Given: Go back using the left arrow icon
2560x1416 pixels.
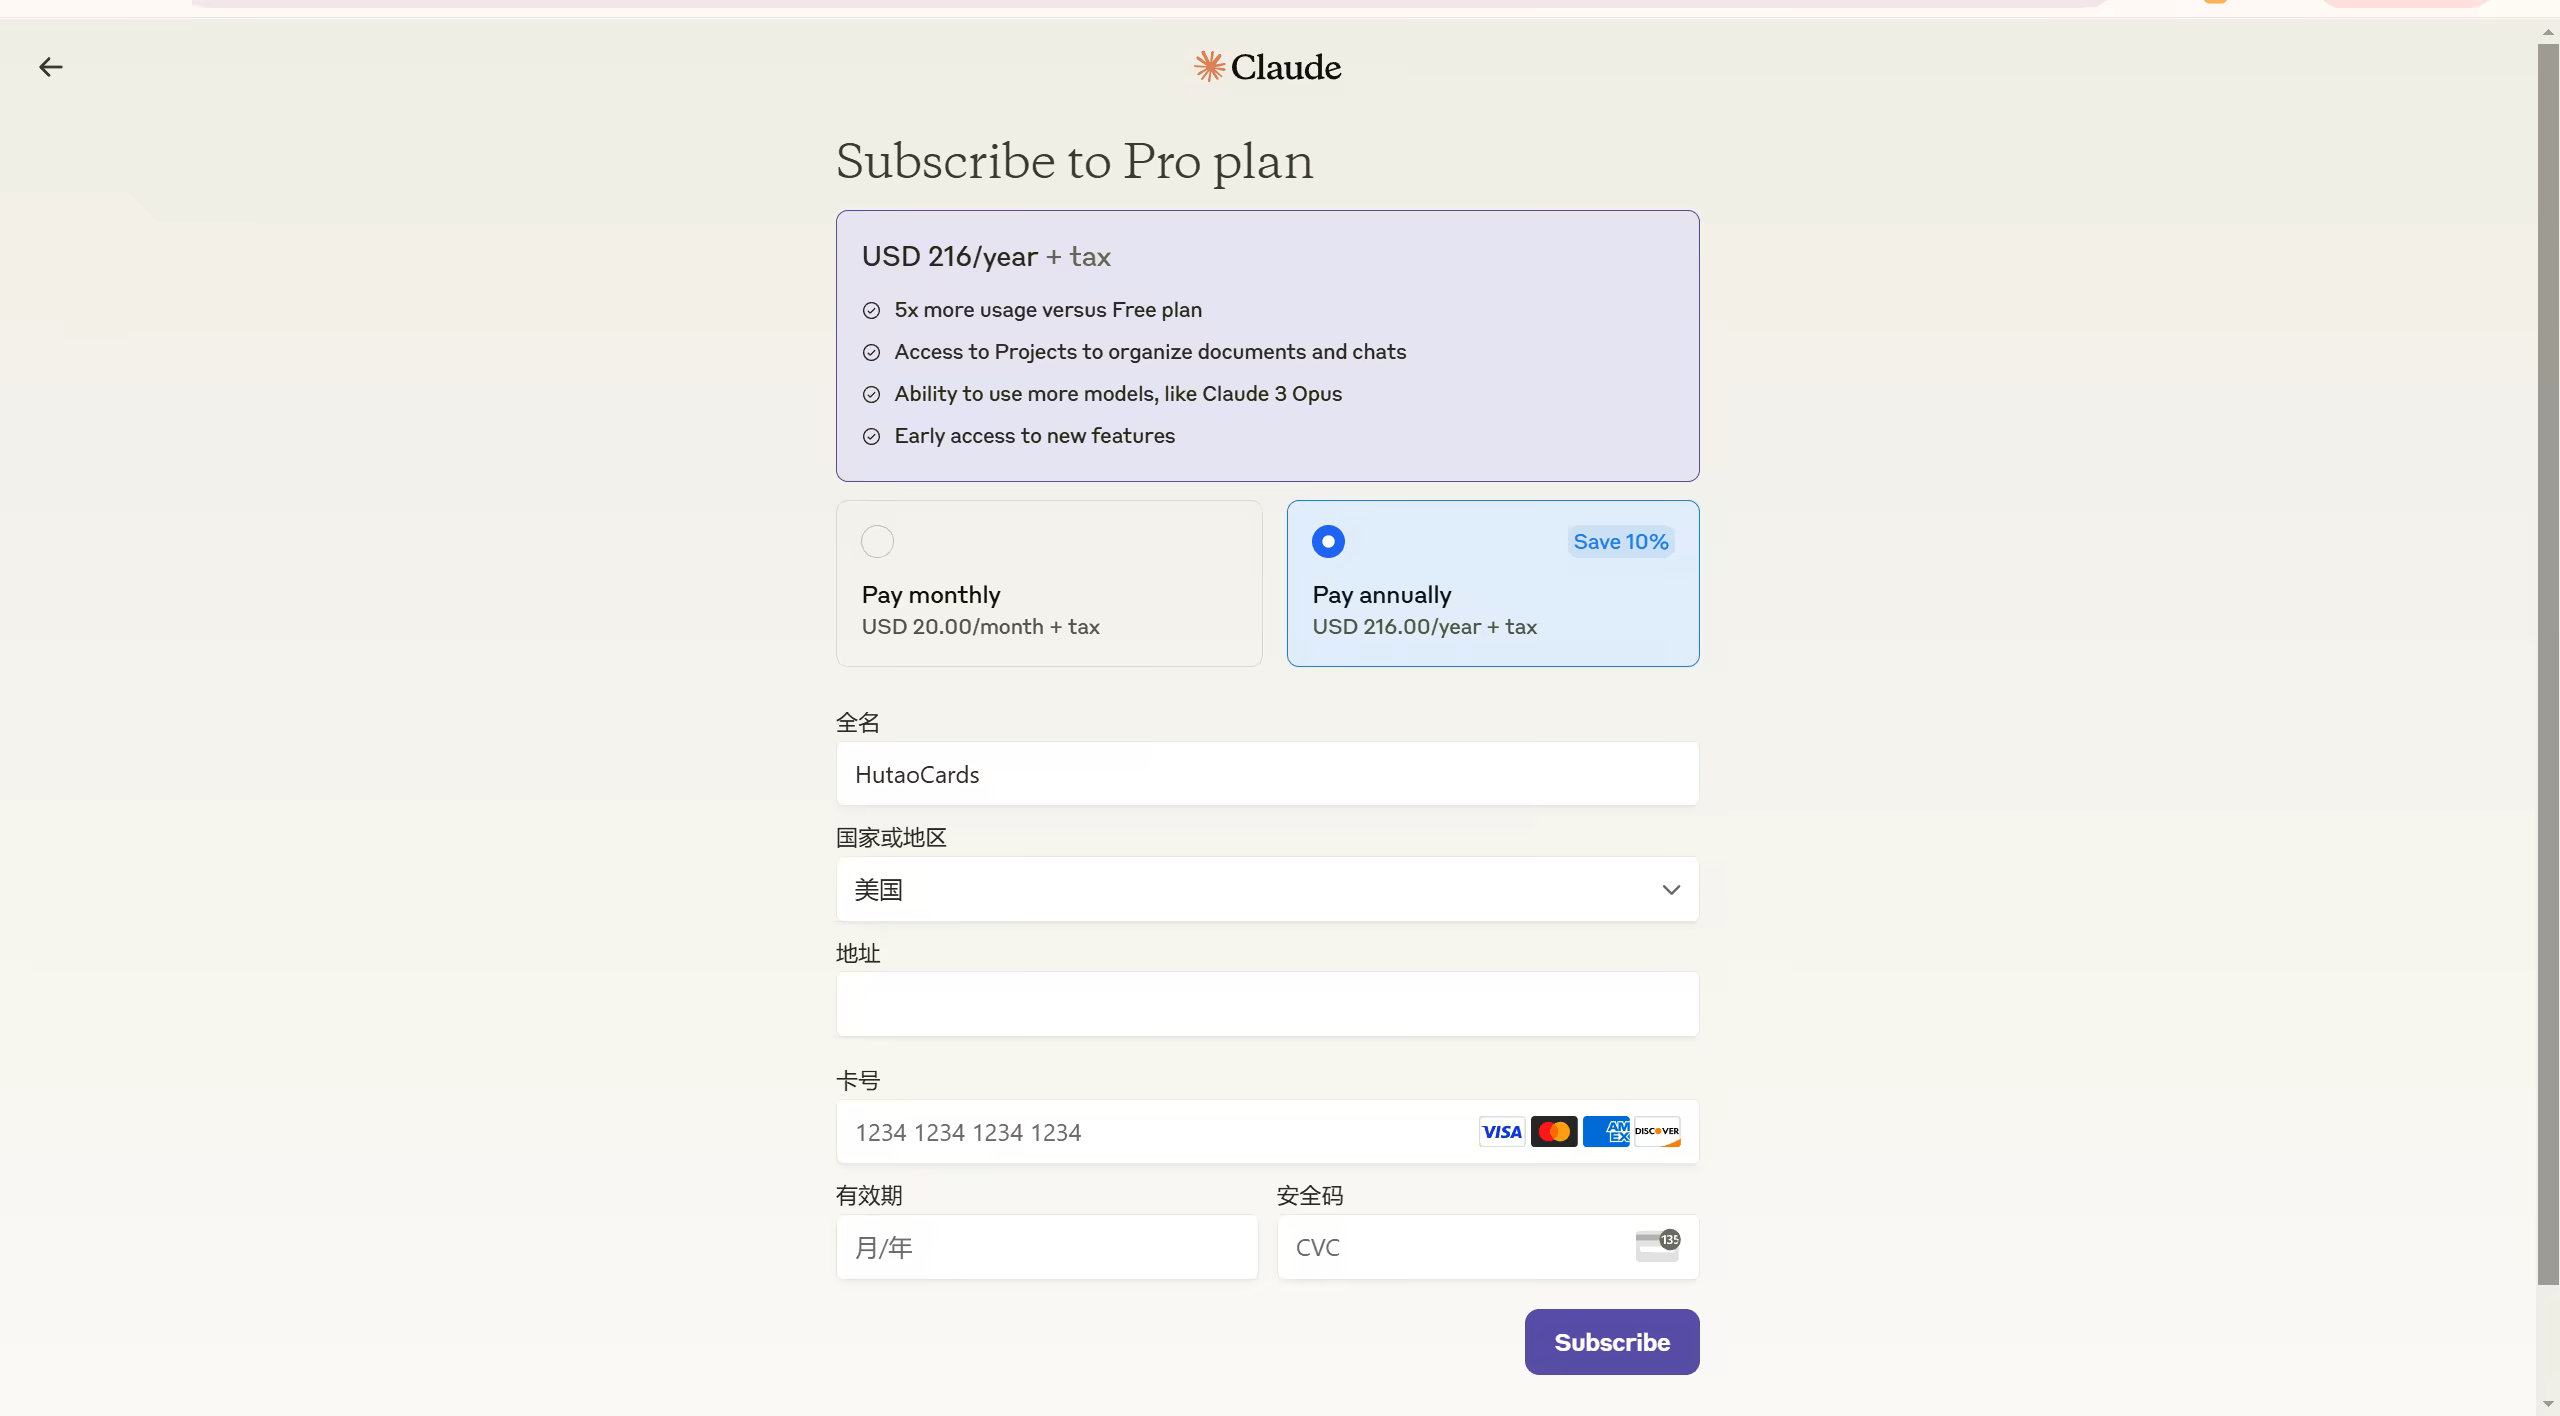Looking at the screenshot, I should coord(51,67).
